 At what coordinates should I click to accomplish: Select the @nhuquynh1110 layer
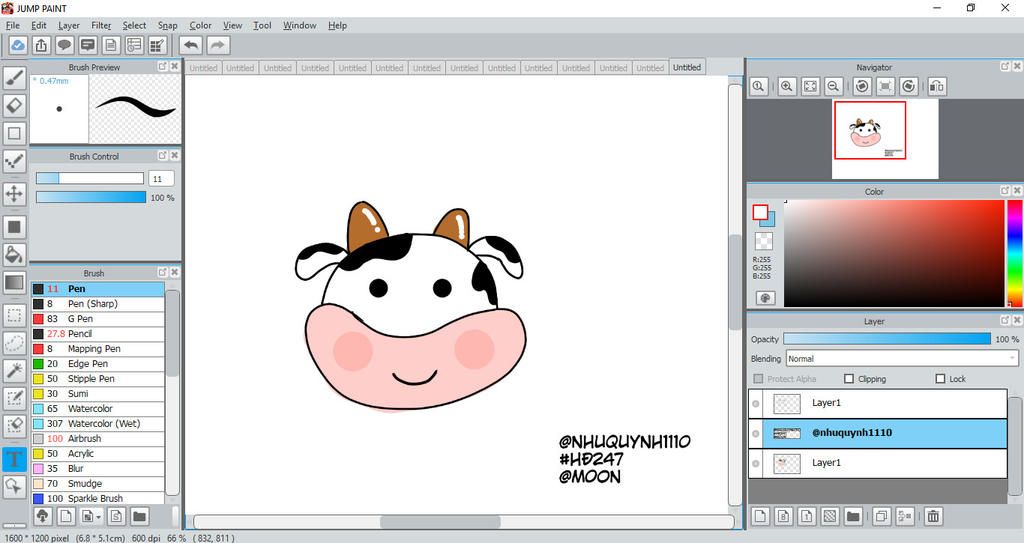(877, 433)
